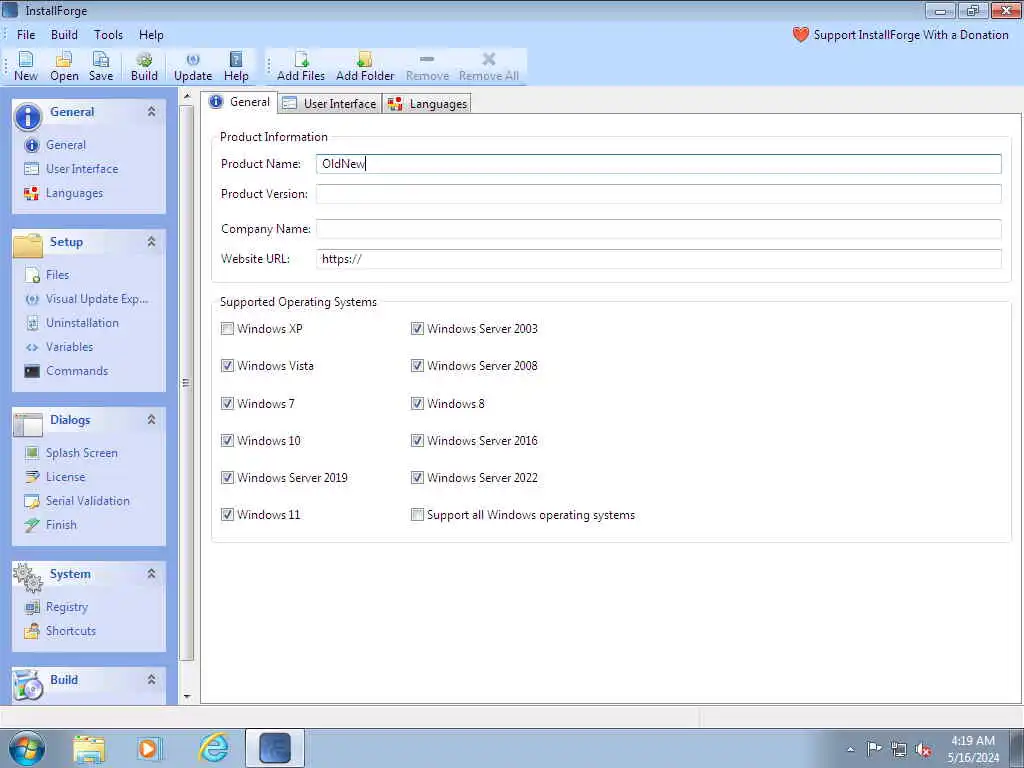Click the sidebar scroll down arrow
1024x768 pixels.
[187, 697]
